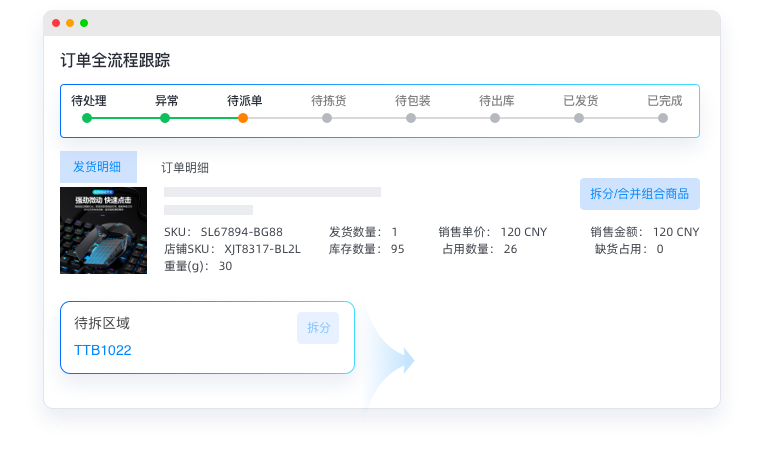
Task: Click the yellow minimize window dot
Action: pos(70,23)
